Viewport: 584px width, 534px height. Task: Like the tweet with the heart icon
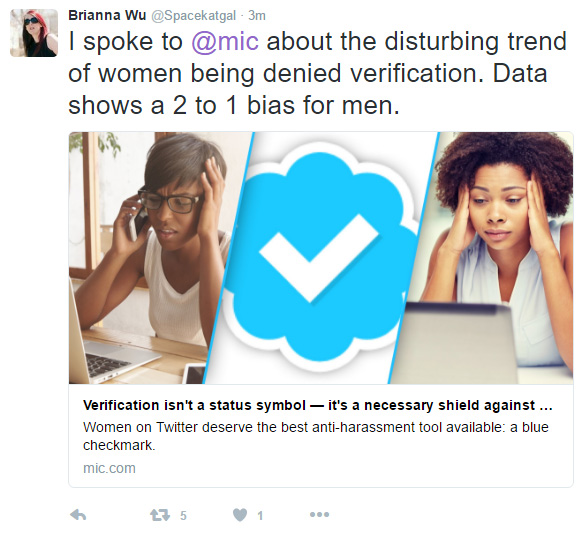point(240,515)
